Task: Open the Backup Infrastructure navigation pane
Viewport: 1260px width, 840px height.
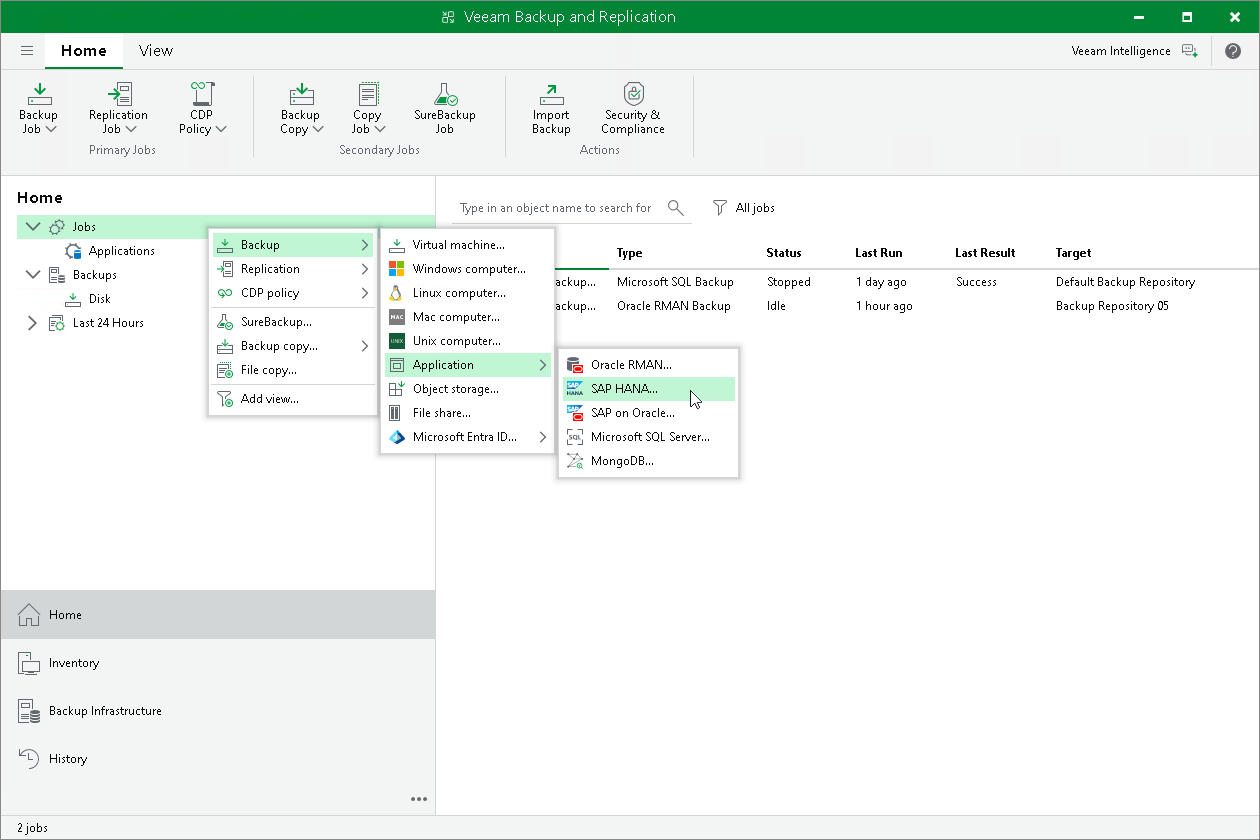Action: [105, 711]
